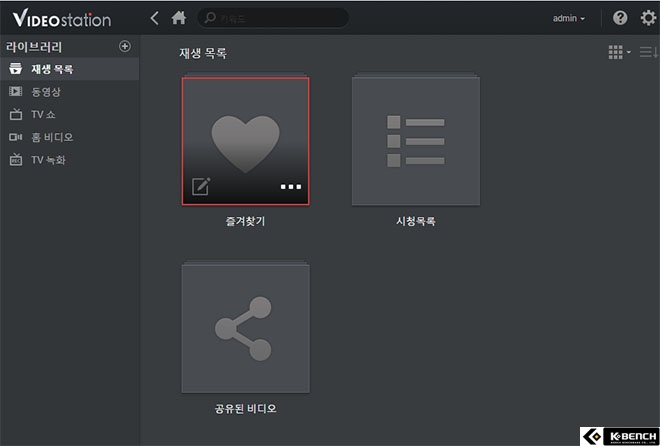Image resolution: width=660 pixels, height=446 pixels.
Task: Click the 라이브러리 header
Action: 34,47
